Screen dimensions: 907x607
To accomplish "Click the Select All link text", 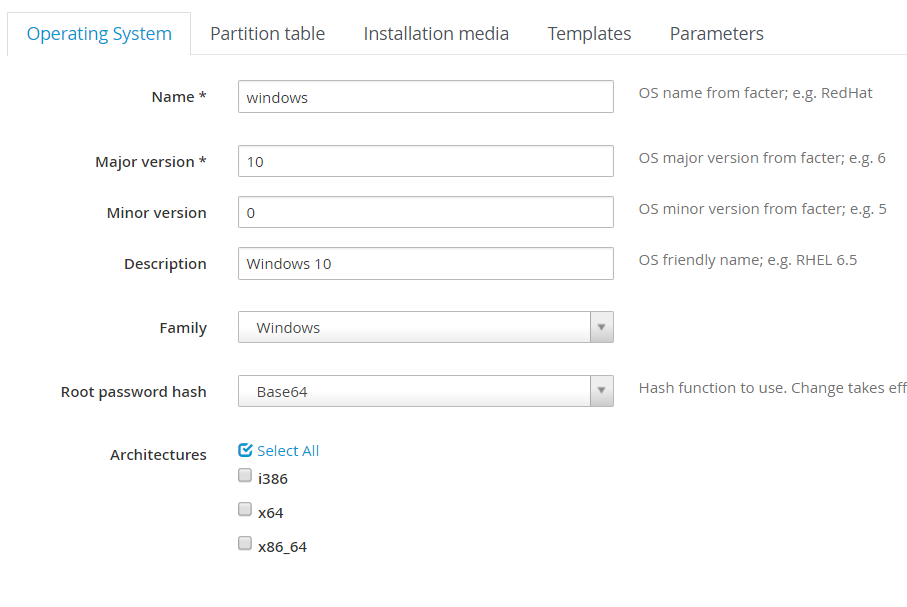I will [x=288, y=451].
